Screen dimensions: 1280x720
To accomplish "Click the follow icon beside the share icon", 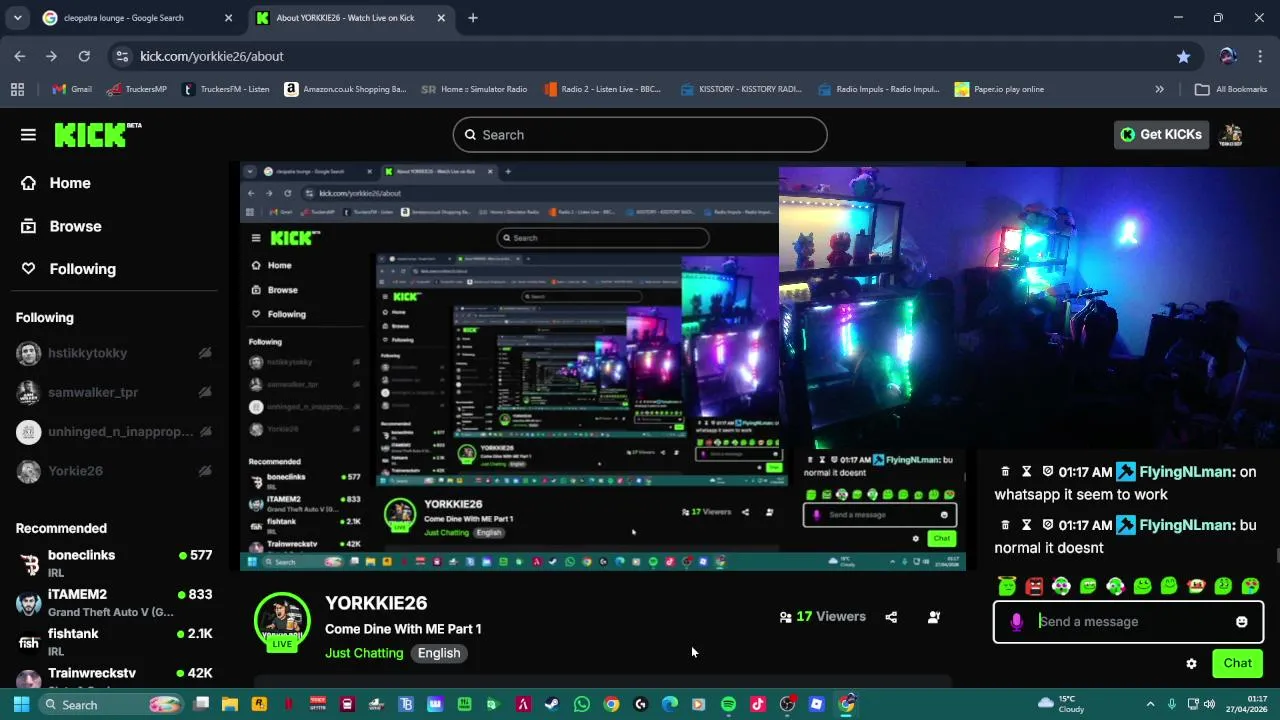I will 934,617.
